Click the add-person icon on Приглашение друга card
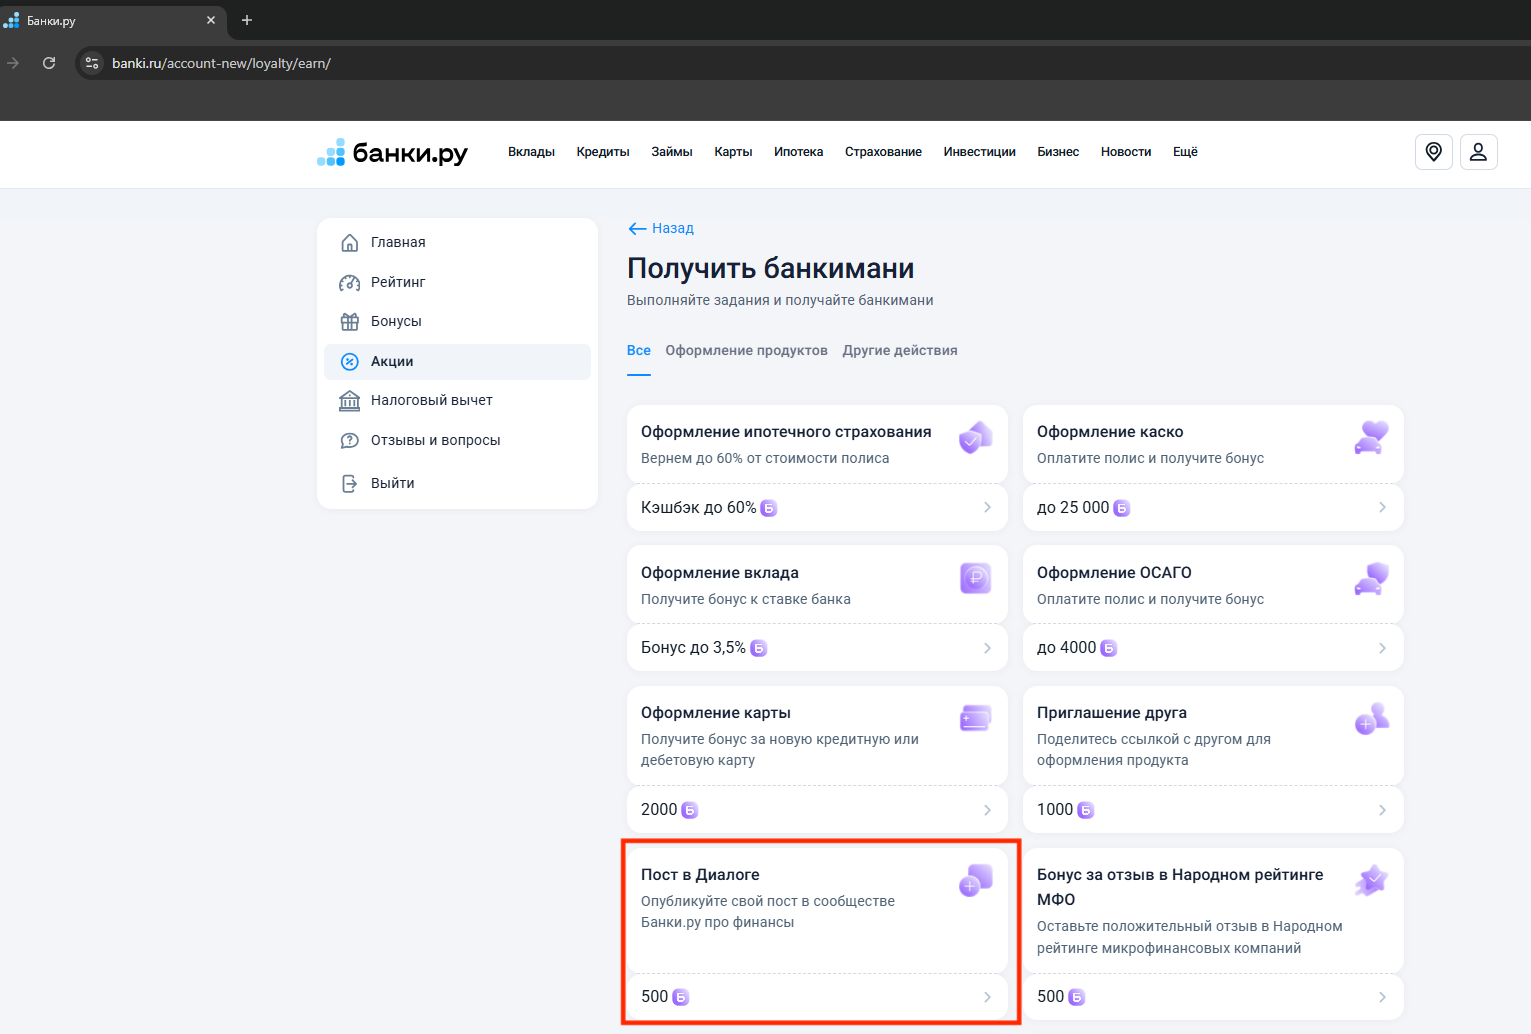The height and width of the screenshot is (1034, 1531). click(x=1371, y=718)
